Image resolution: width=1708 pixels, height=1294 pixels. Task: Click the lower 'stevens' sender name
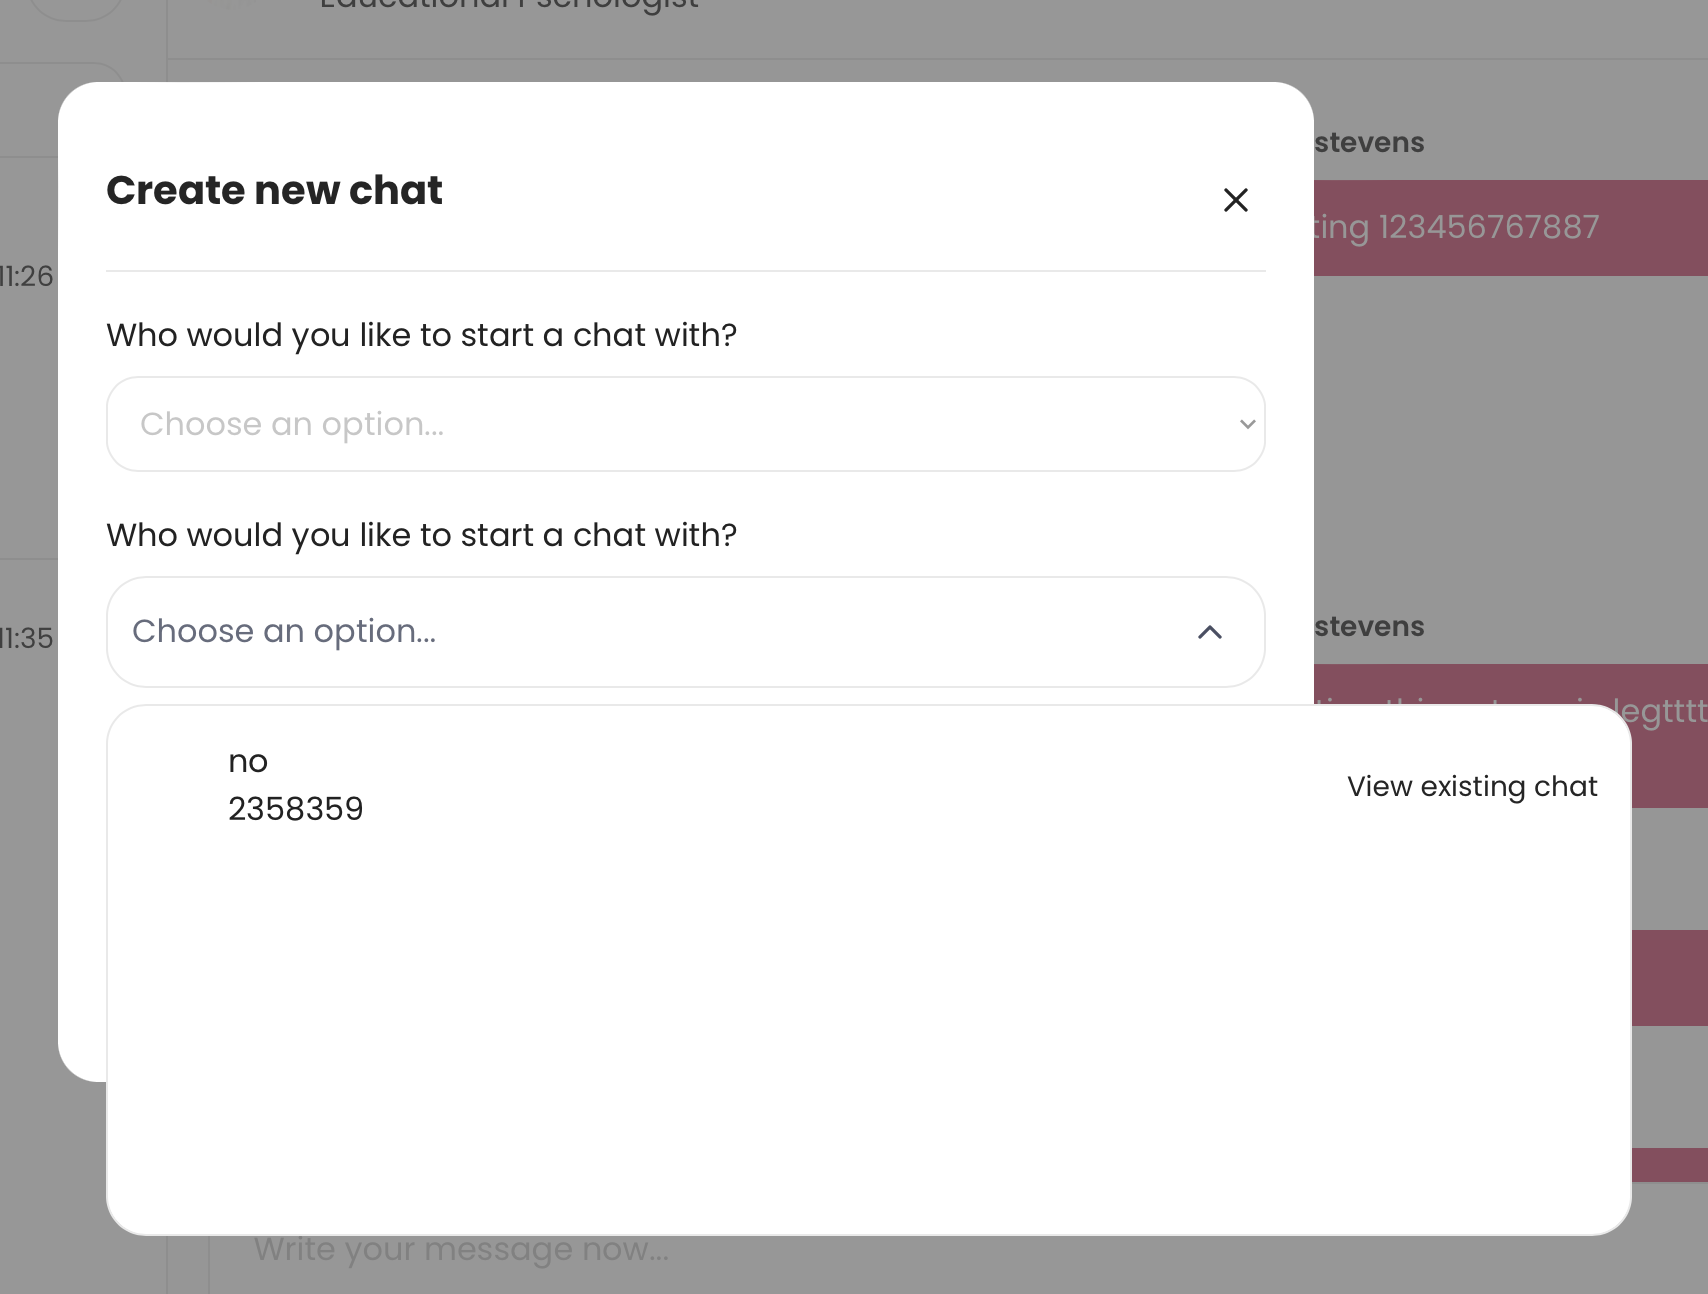[x=1369, y=627]
